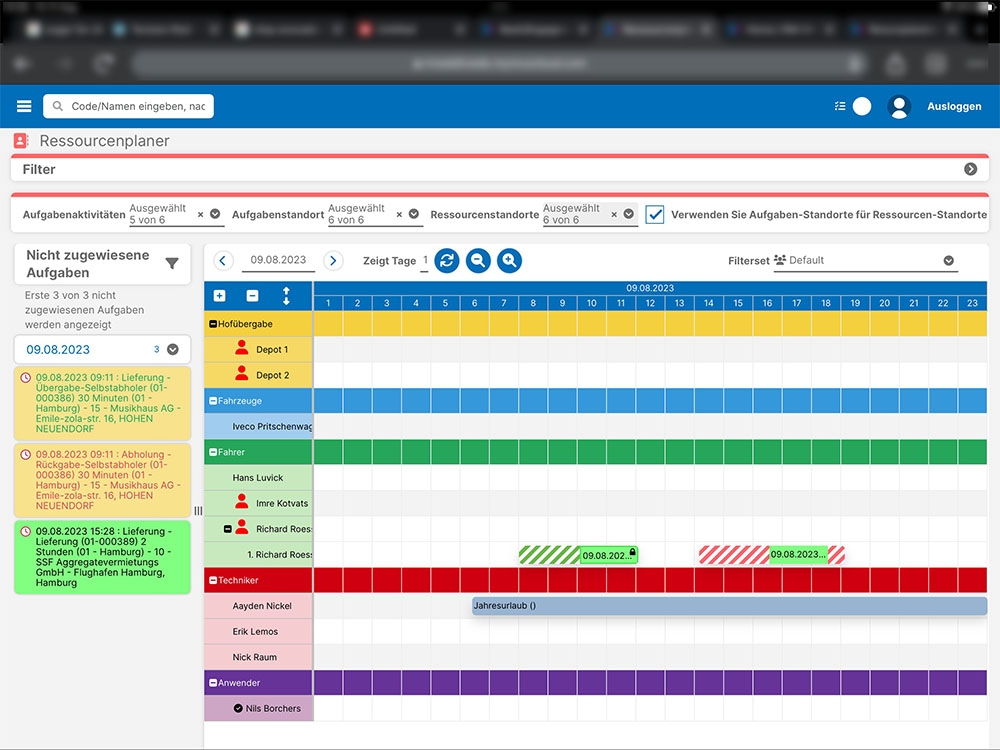Uncheck Verwenden Sie Aufgaben-Standorte checkbox
1000x750 pixels.
(x=654, y=214)
